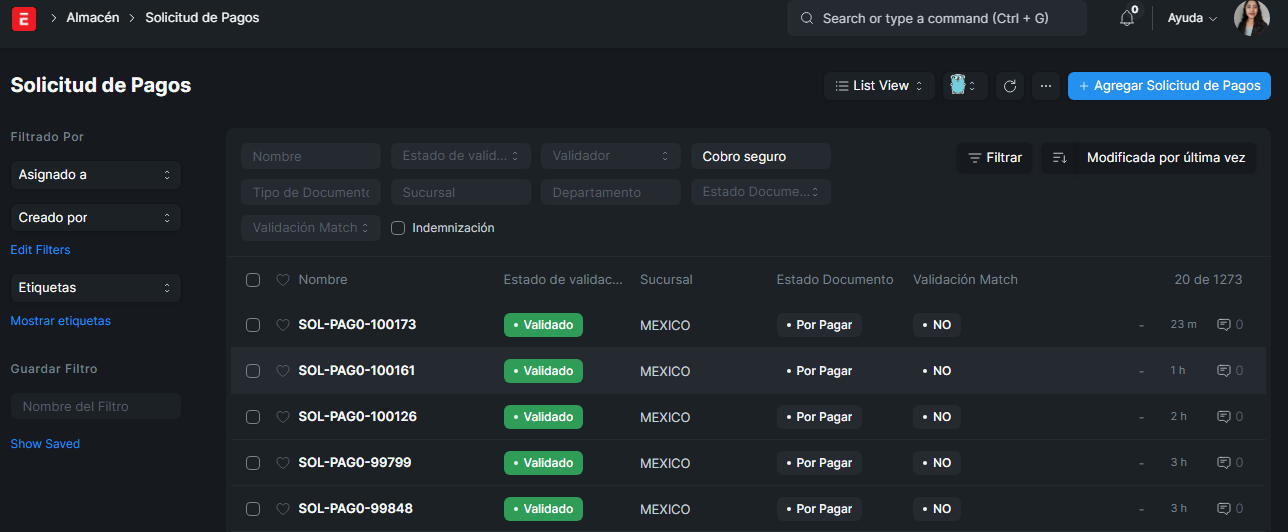Click the user profile avatar
Screen dimensions: 1288x532
1251,18
